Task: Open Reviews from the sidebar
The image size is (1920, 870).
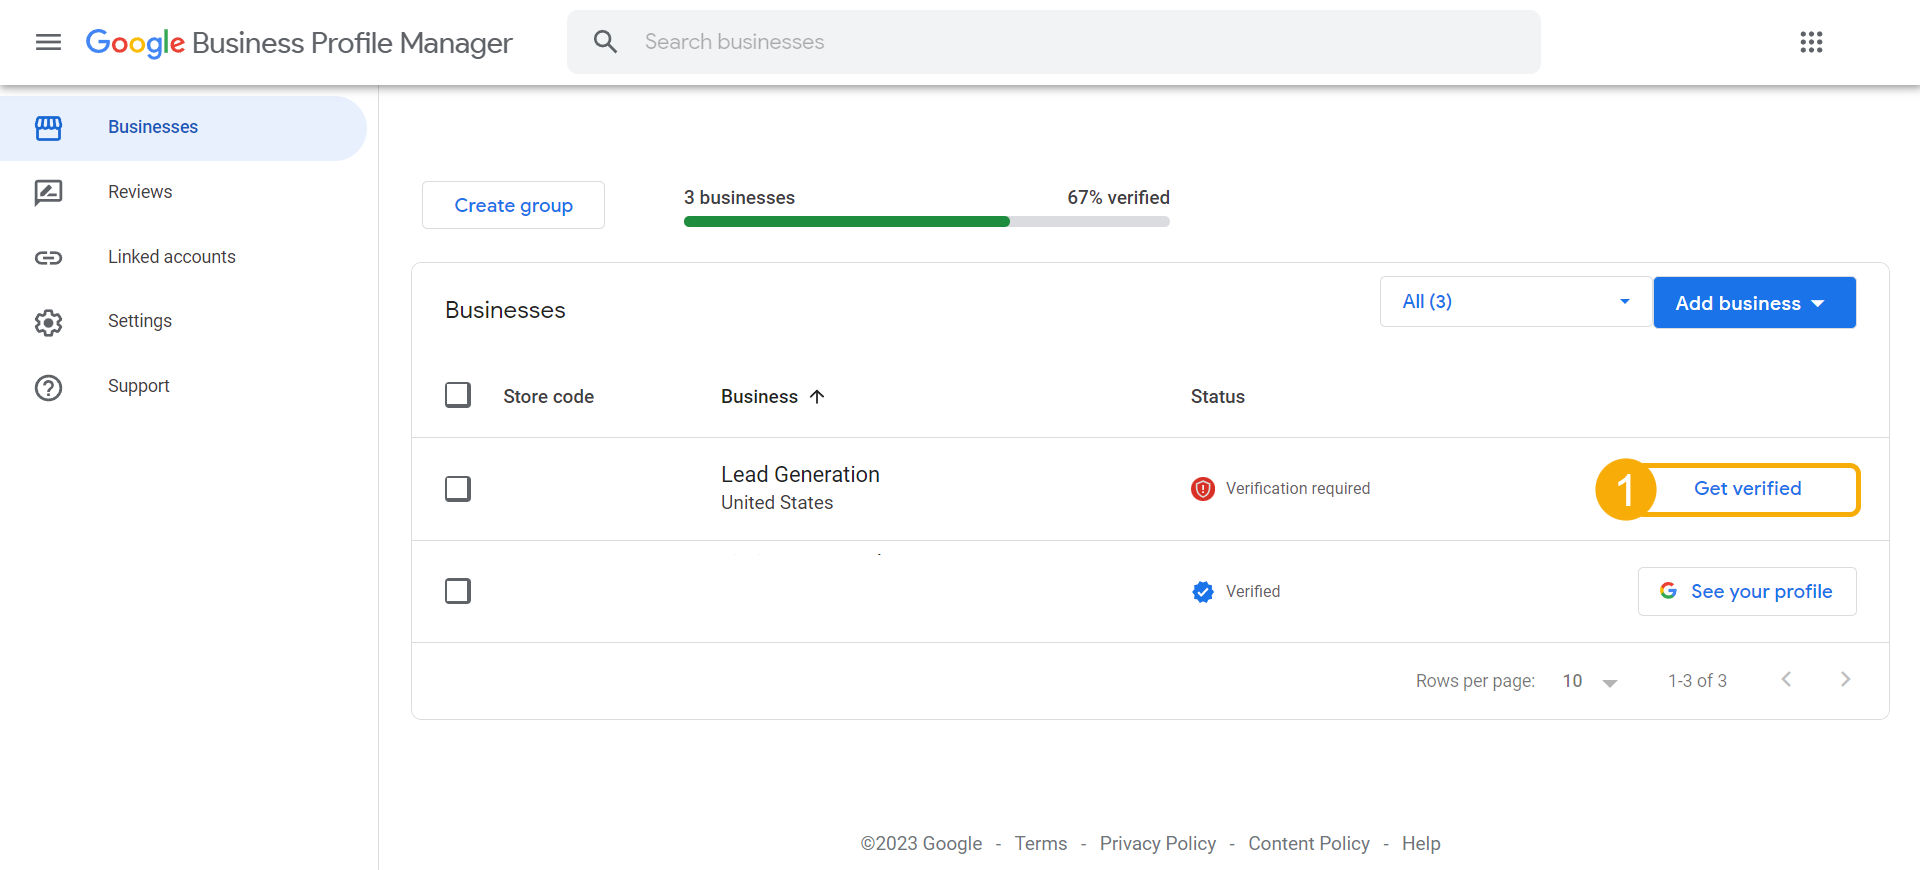Action: (140, 192)
